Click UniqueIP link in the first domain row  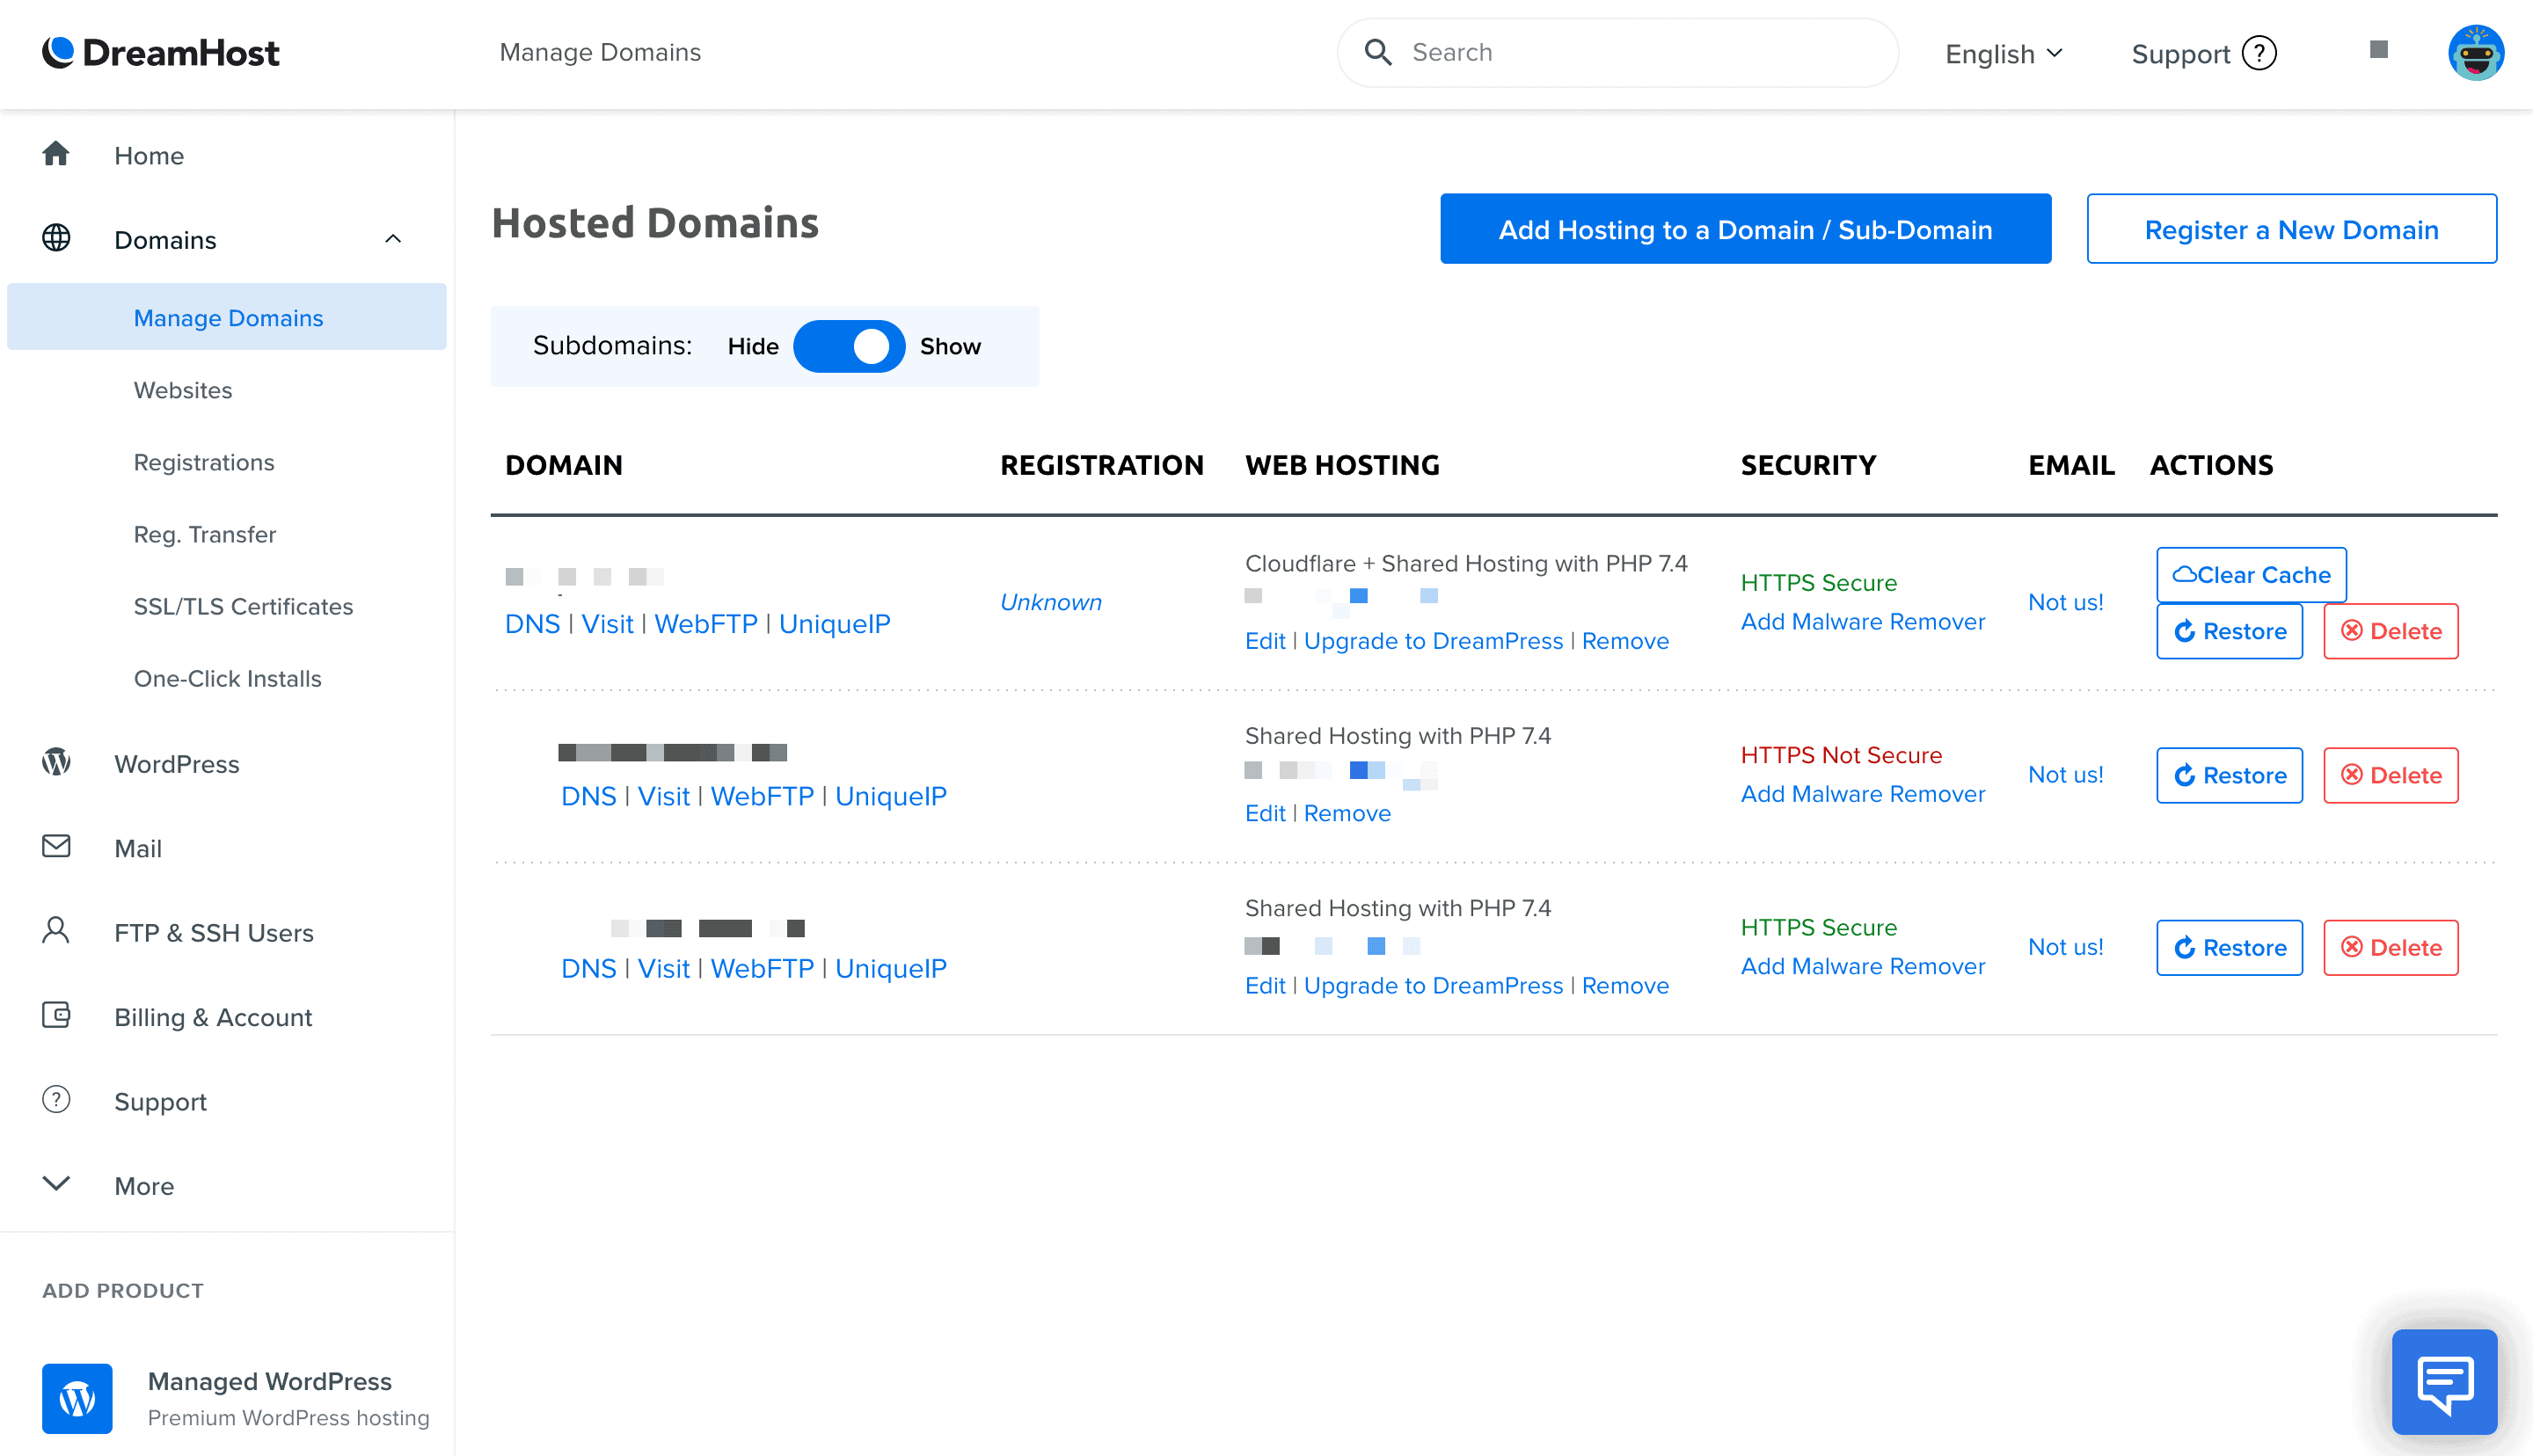834,624
